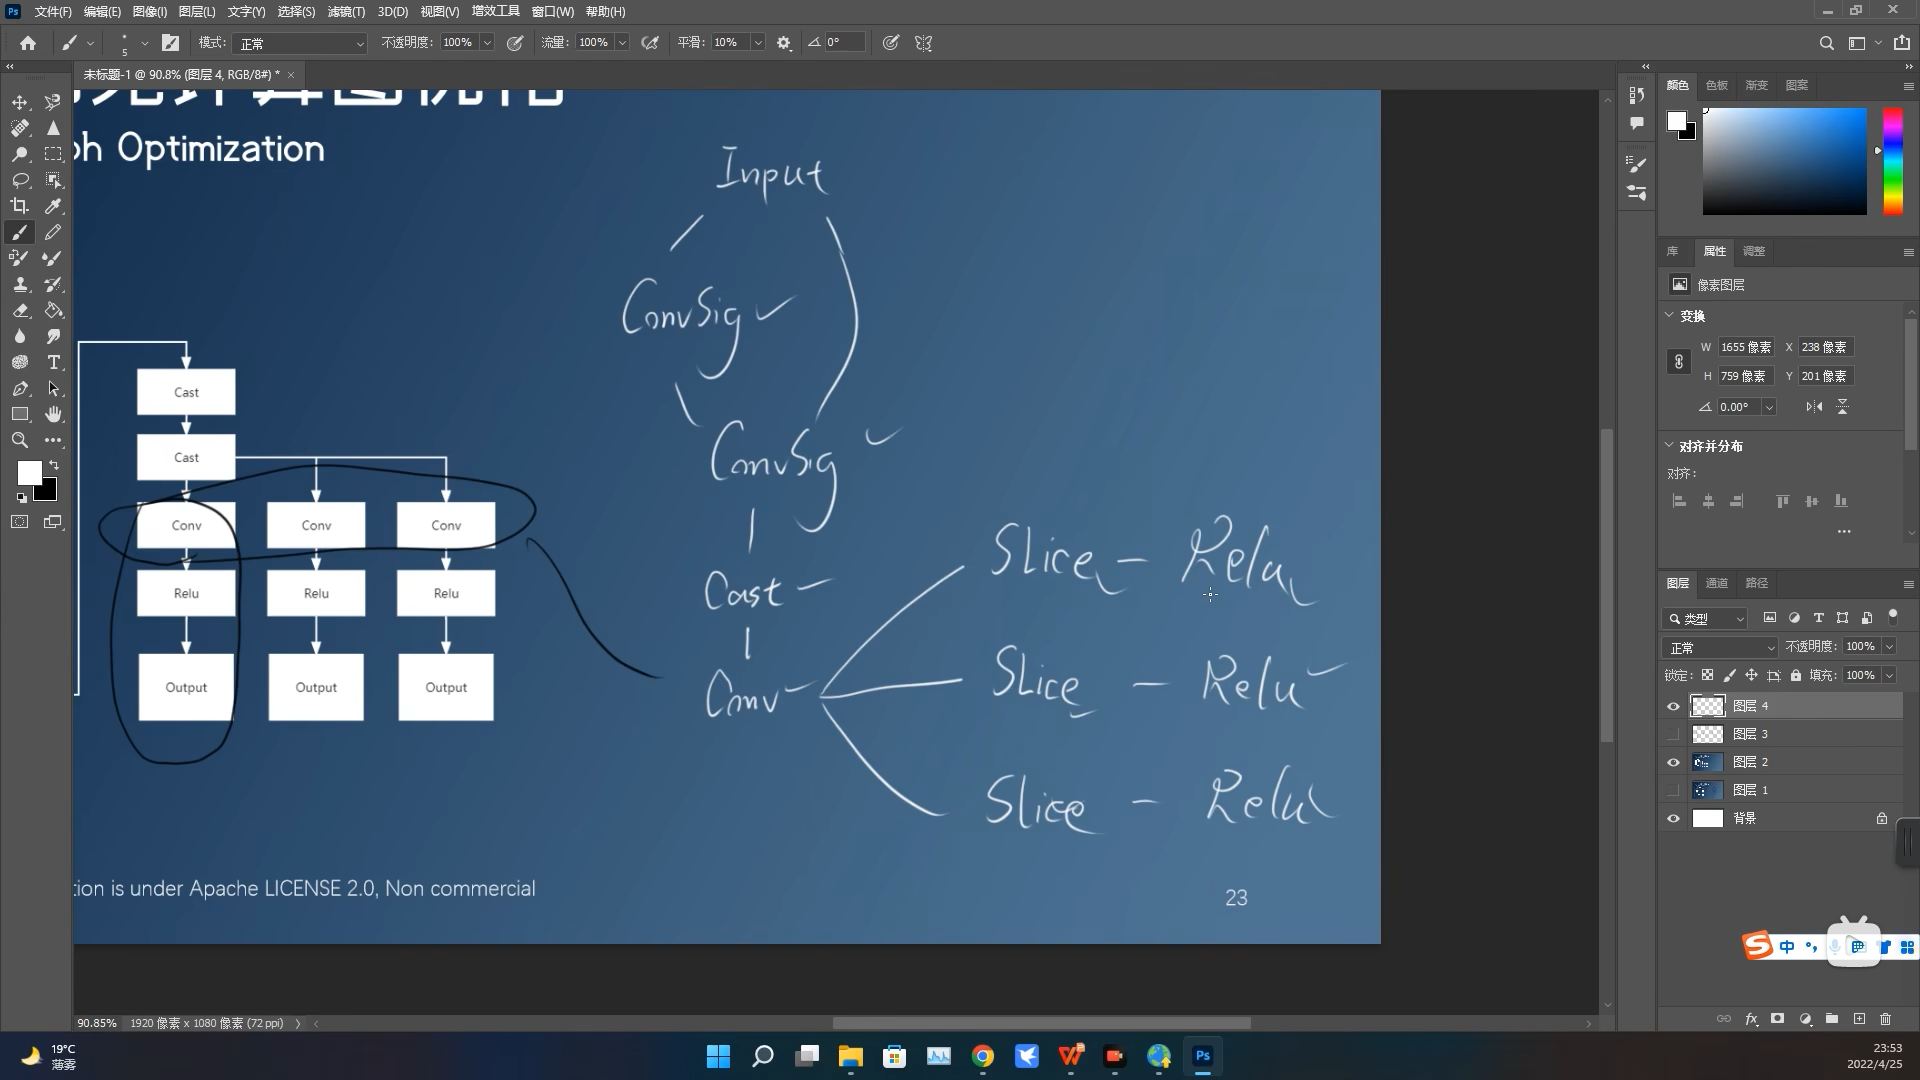The width and height of the screenshot is (1920, 1080).
Task: Collapse the 变换 section
Action: (x=1669, y=315)
